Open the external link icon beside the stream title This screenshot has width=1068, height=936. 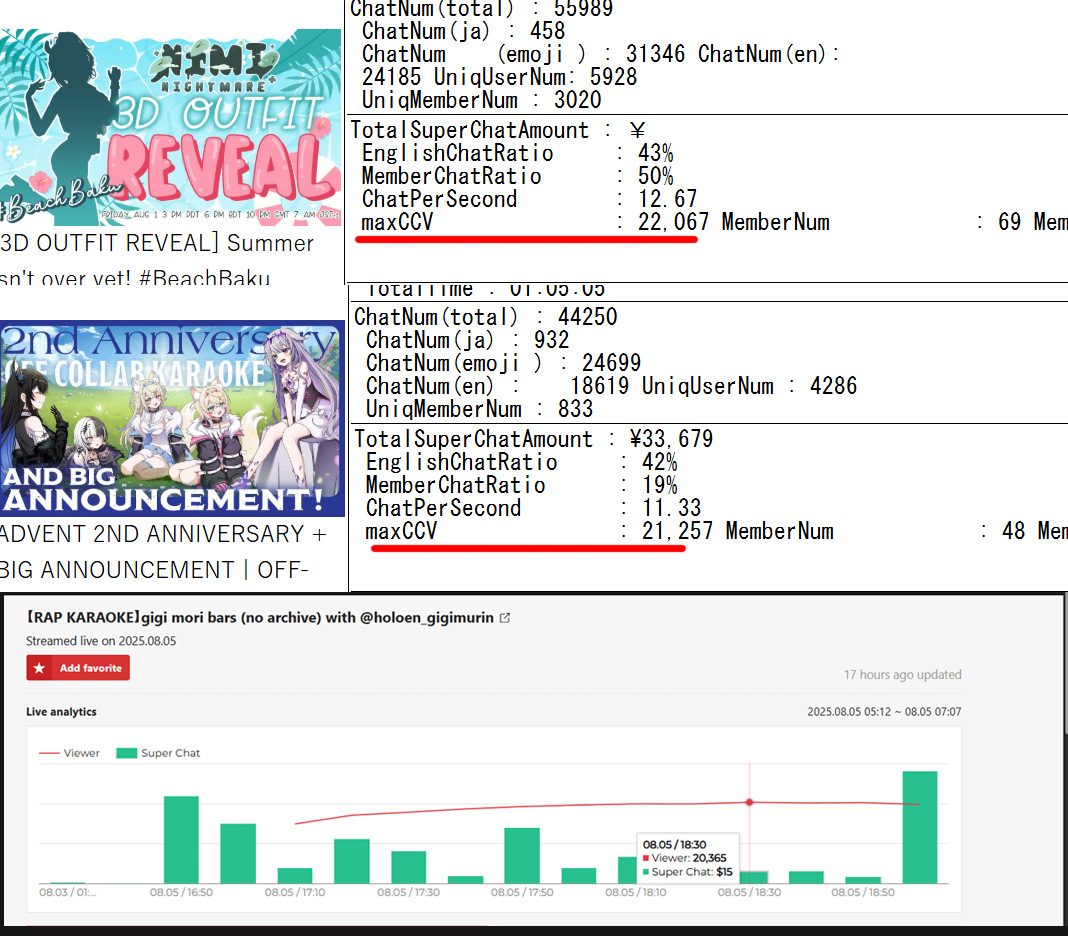coord(505,618)
